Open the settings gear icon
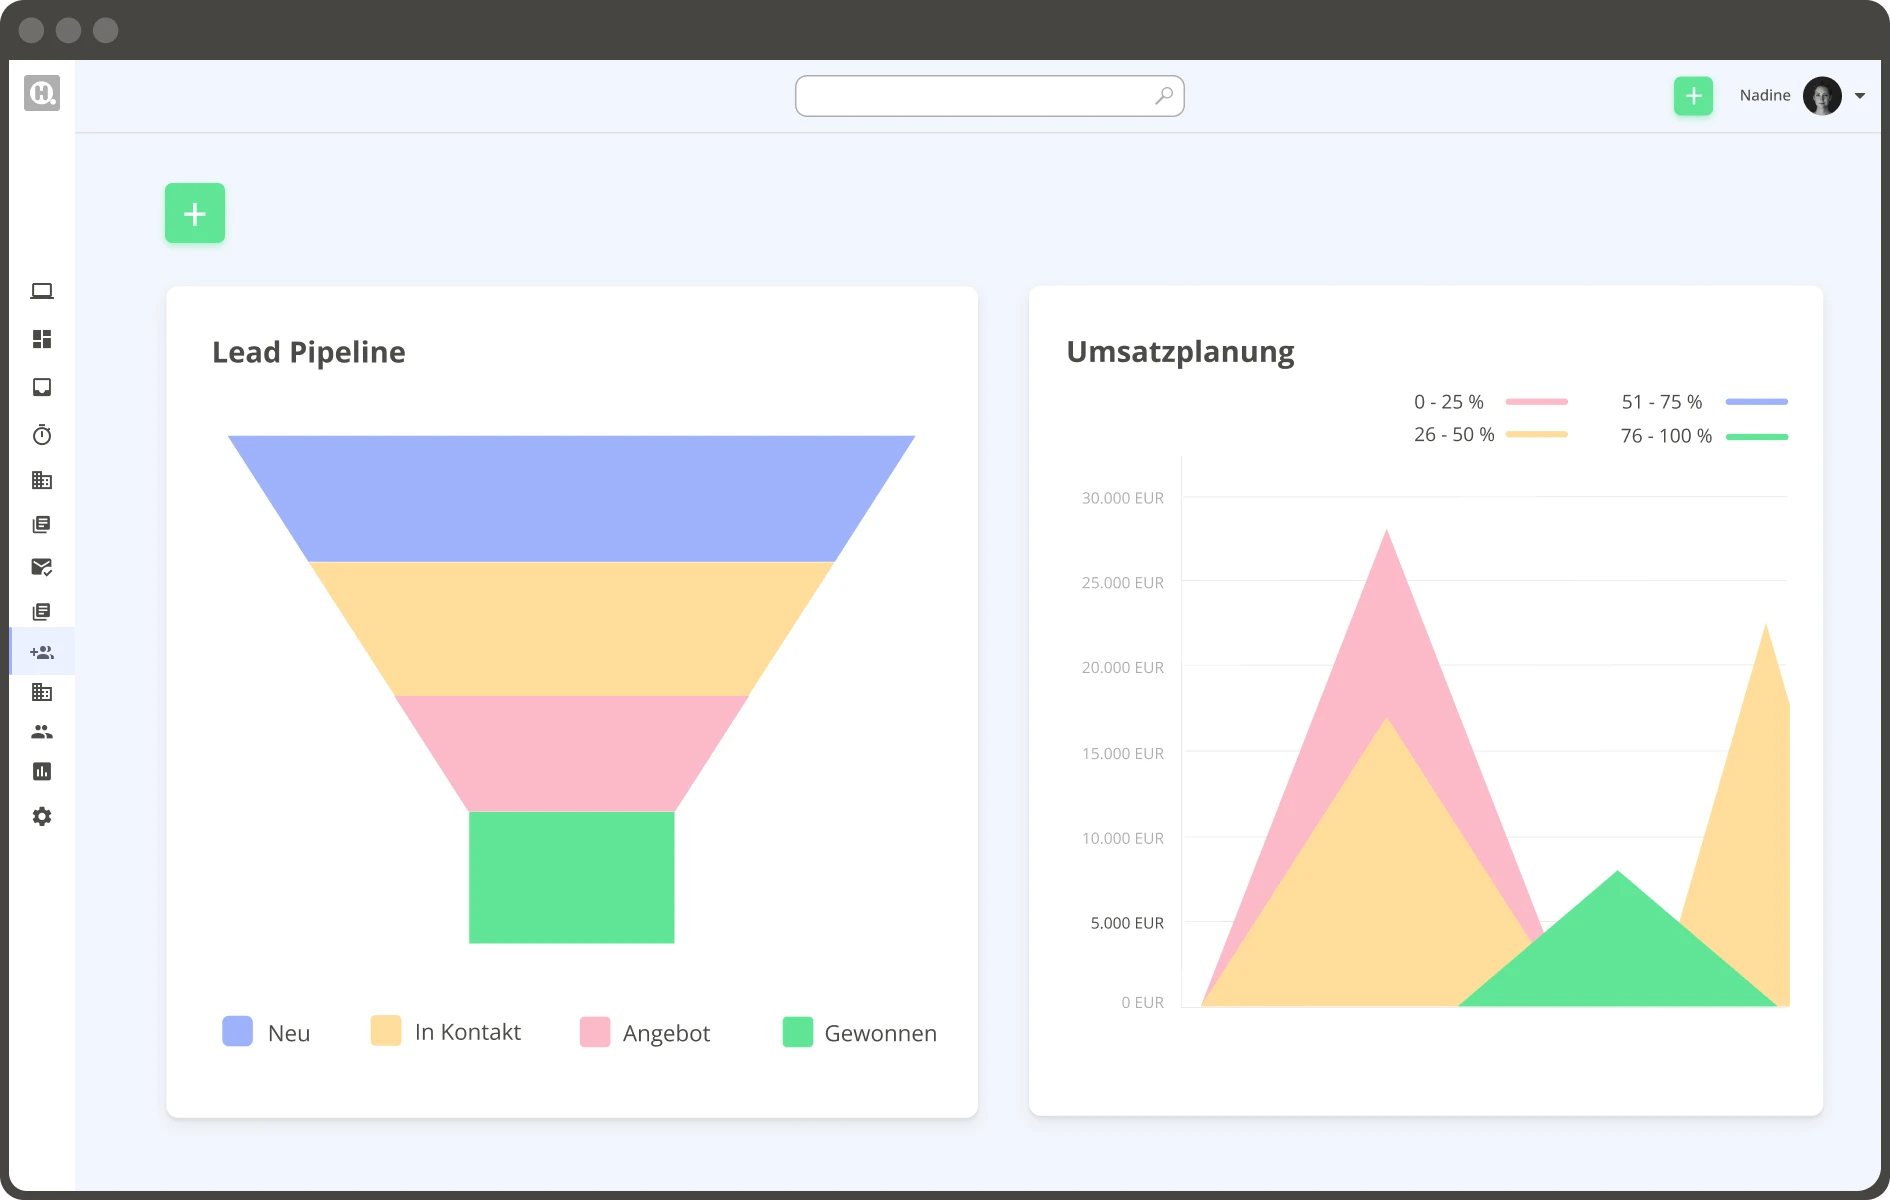This screenshot has width=1890, height=1200. [x=42, y=816]
